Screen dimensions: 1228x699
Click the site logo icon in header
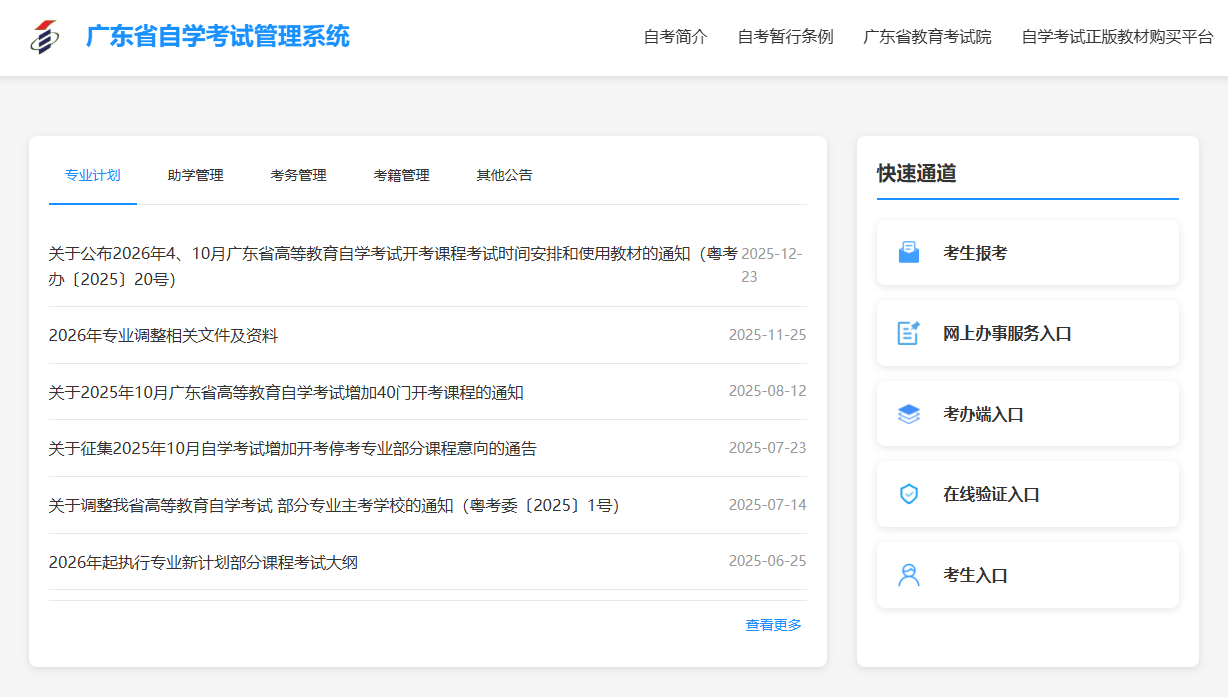tap(44, 37)
